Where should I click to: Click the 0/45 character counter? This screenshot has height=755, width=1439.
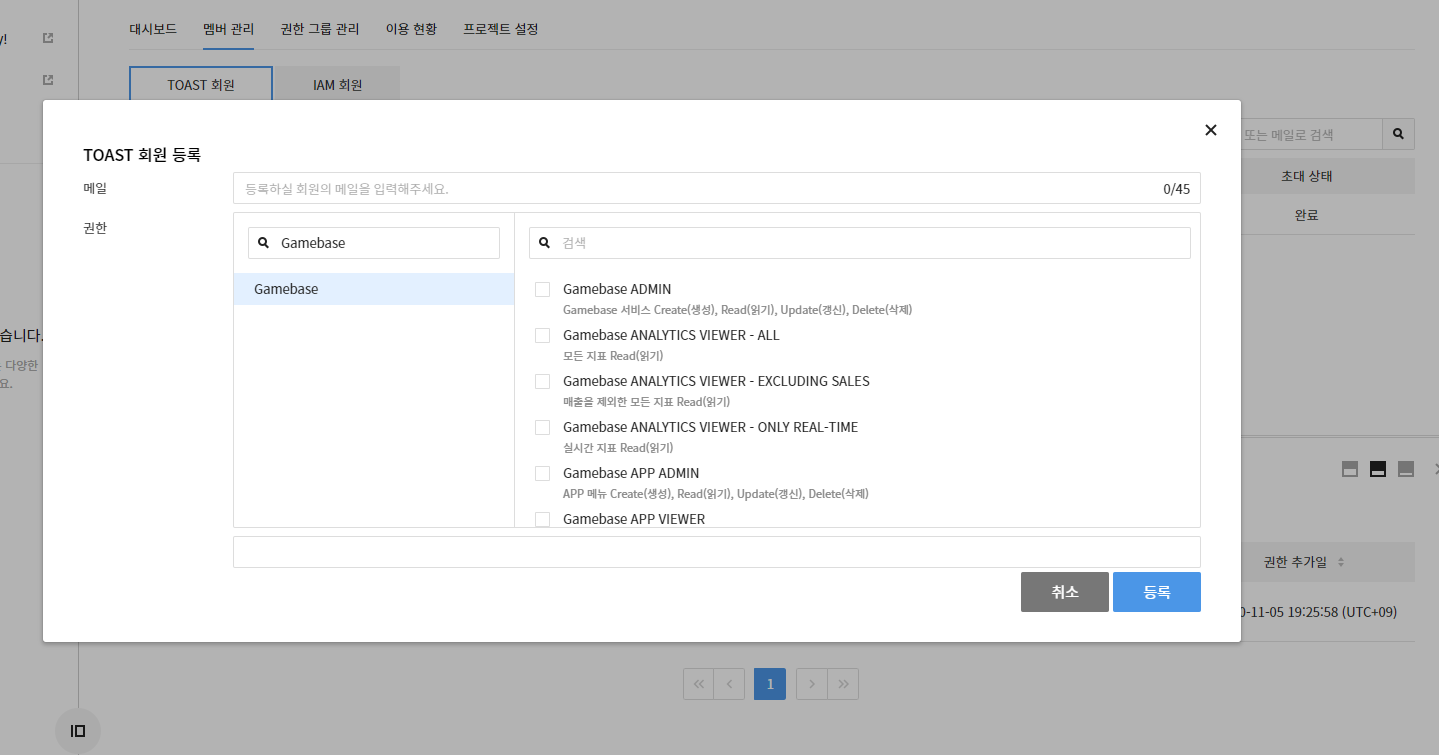1176,188
